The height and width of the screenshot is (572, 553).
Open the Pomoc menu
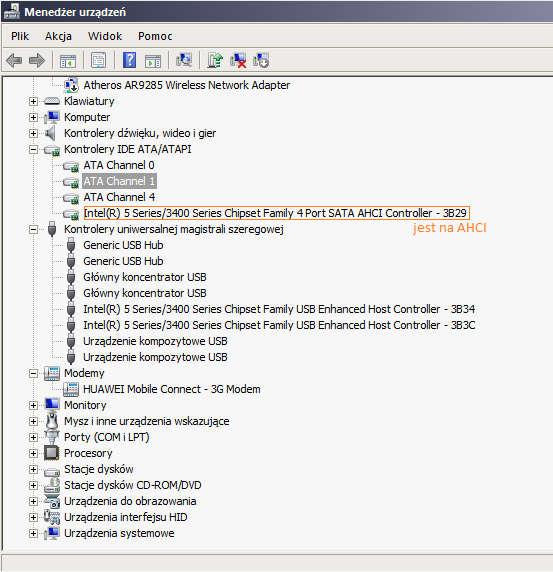click(155, 36)
